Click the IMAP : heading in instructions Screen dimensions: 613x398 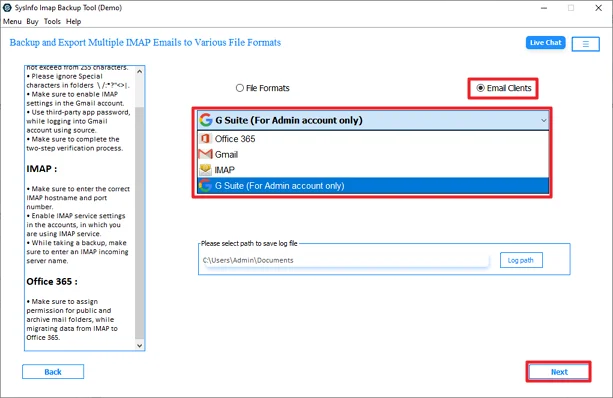[41, 169]
